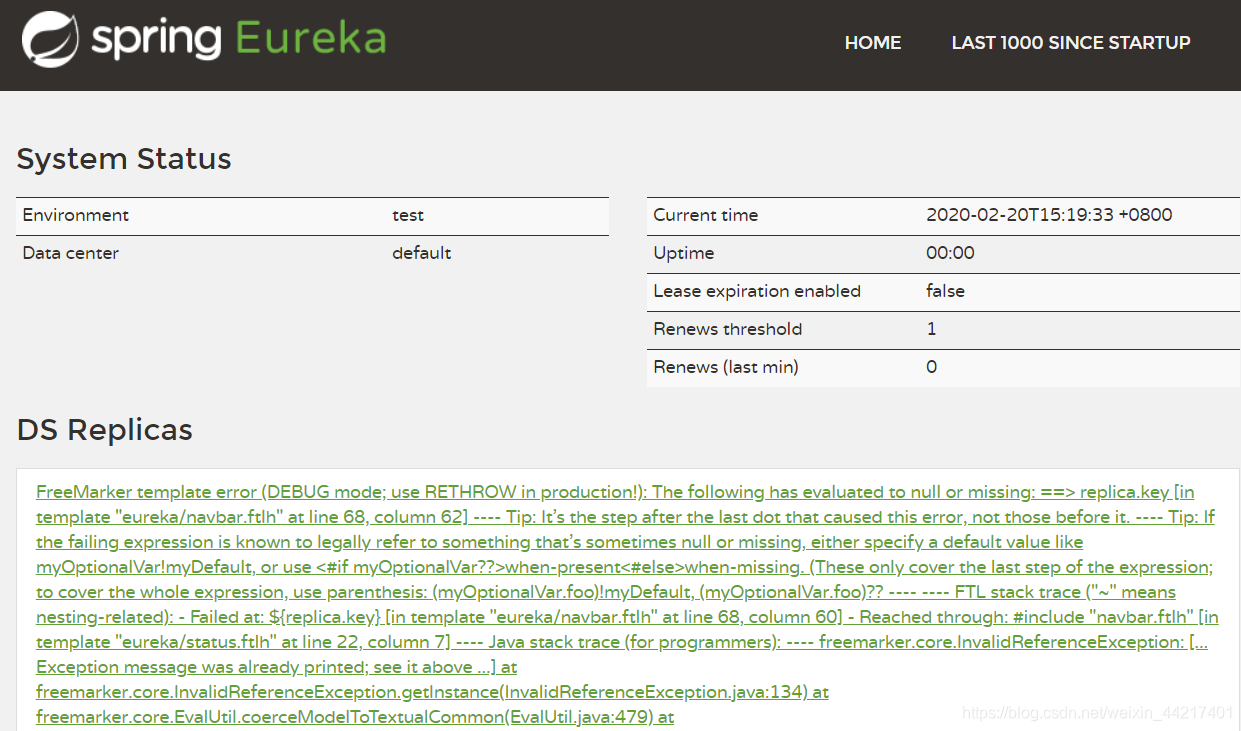Select the DS Replicas heading
The width and height of the screenshot is (1241, 731).
105,430
